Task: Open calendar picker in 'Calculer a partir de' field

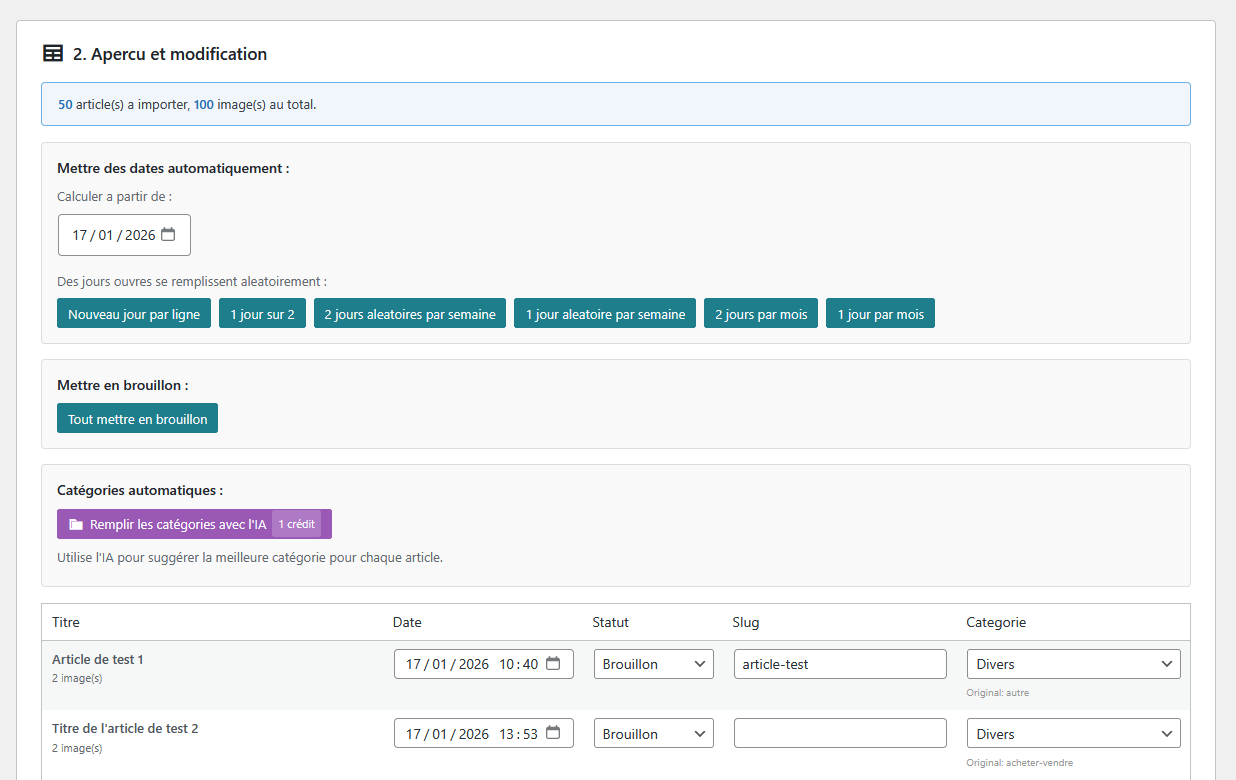Action: click(168, 235)
